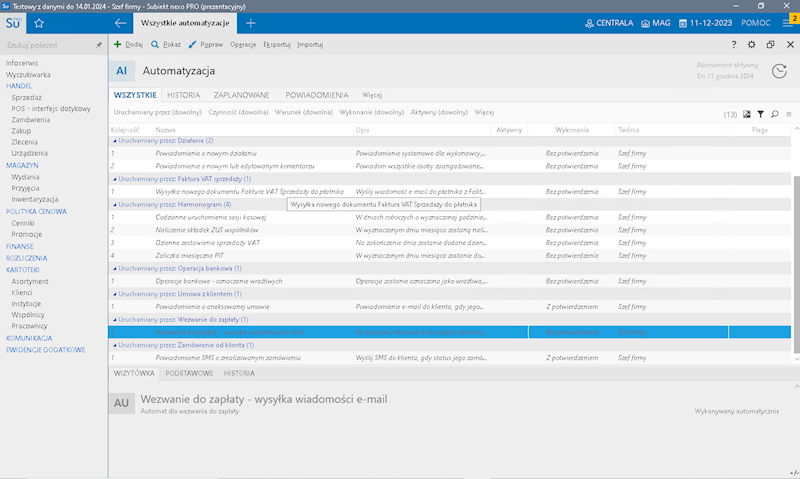Sort by the Flaga column header

pos(759,130)
